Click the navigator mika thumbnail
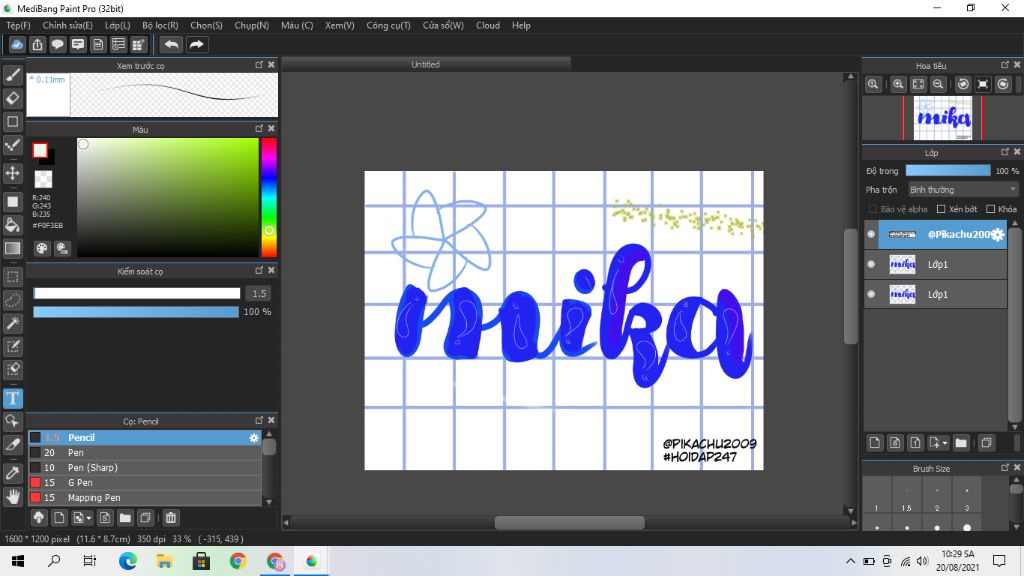 click(x=942, y=118)
